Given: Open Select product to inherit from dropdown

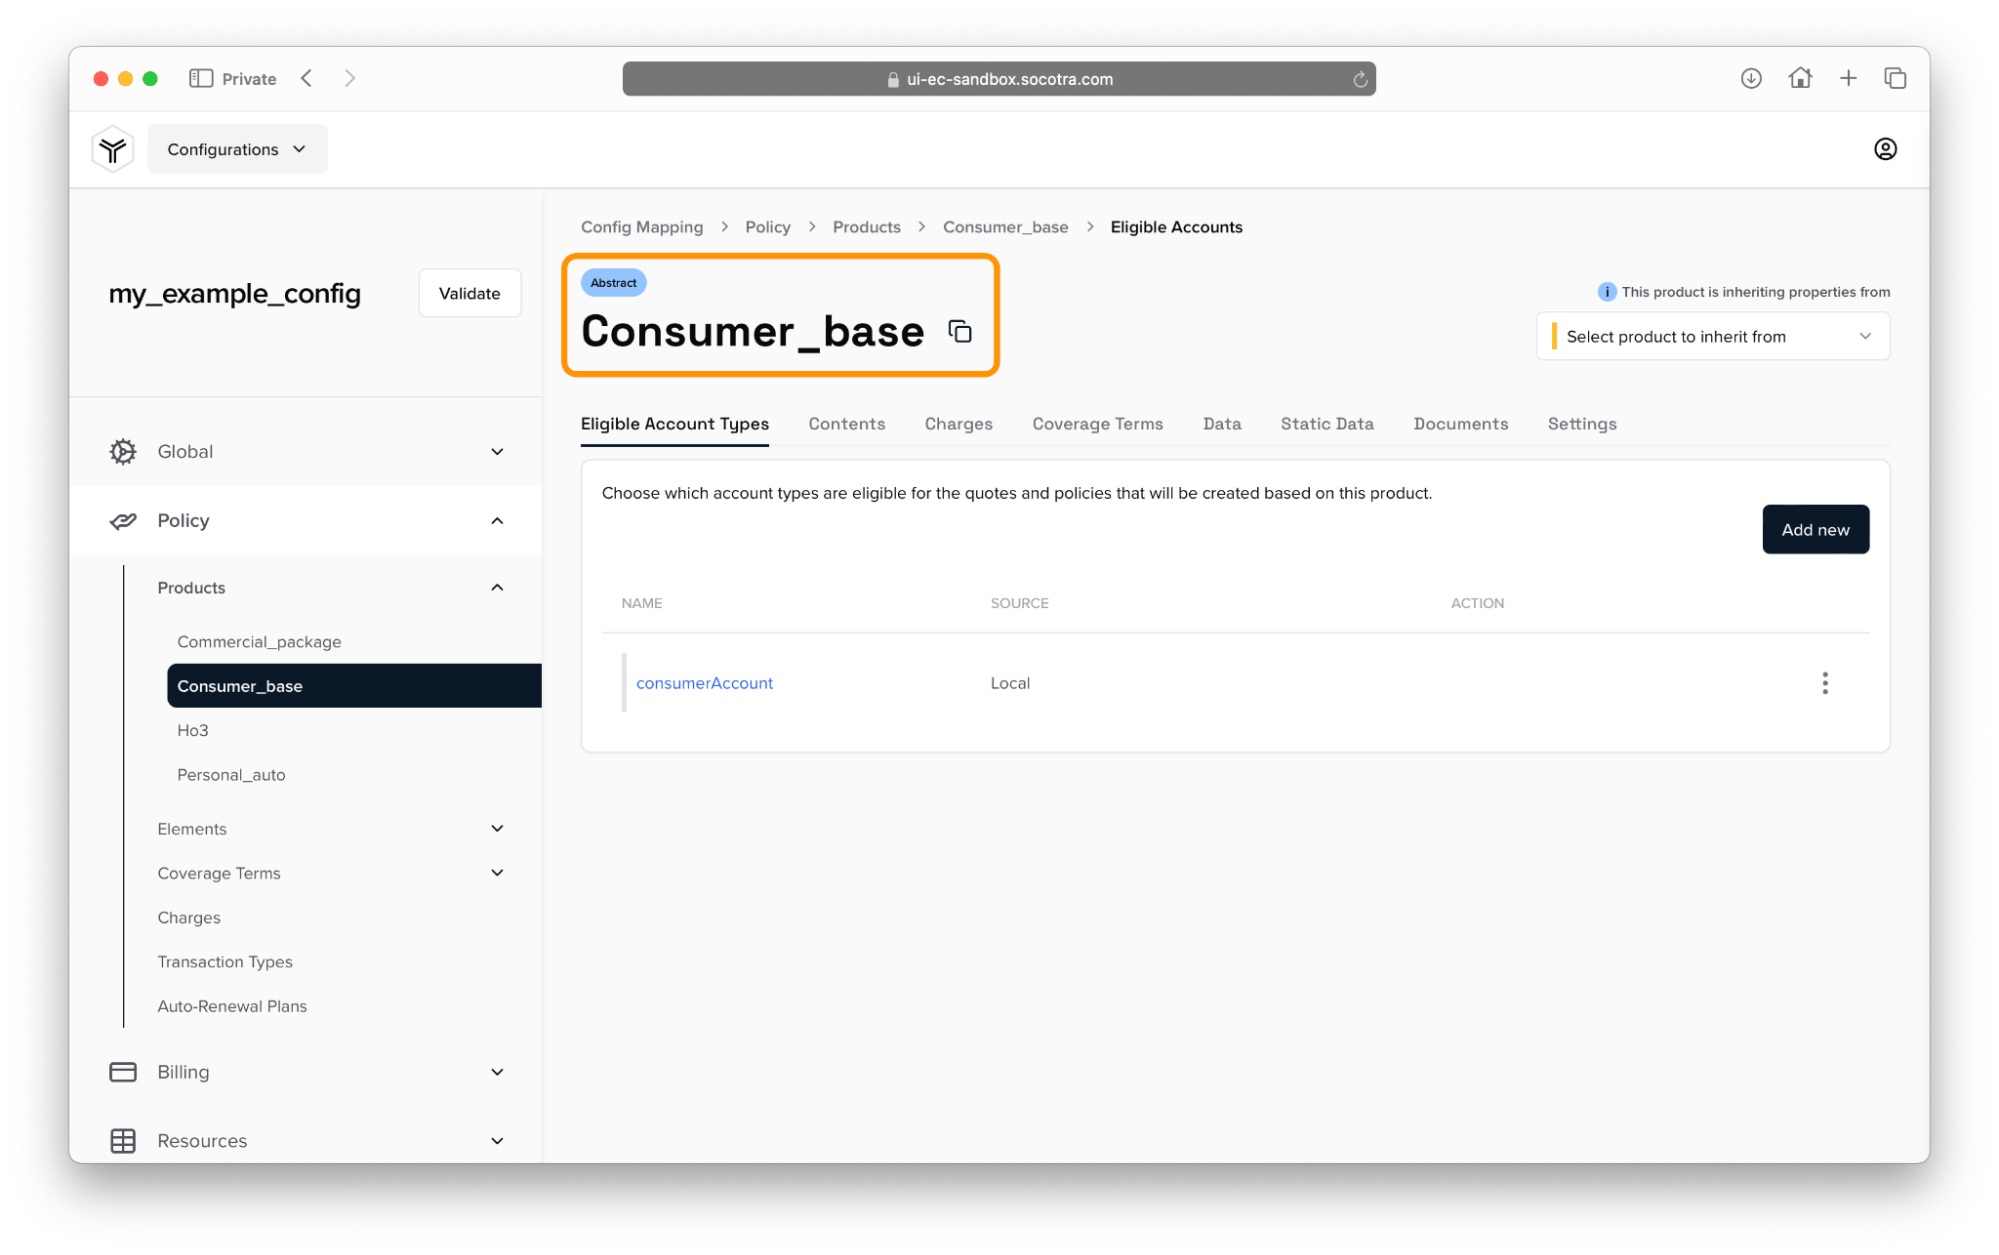Looking at the screenshot, I should (x=1712, y=336).
